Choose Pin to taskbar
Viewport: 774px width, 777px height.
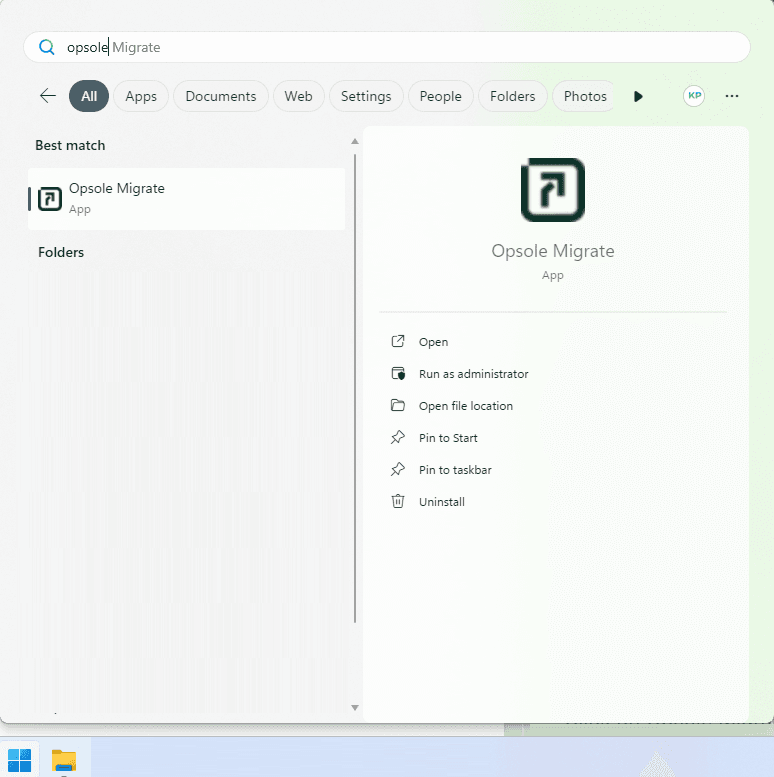coord(455,470)
